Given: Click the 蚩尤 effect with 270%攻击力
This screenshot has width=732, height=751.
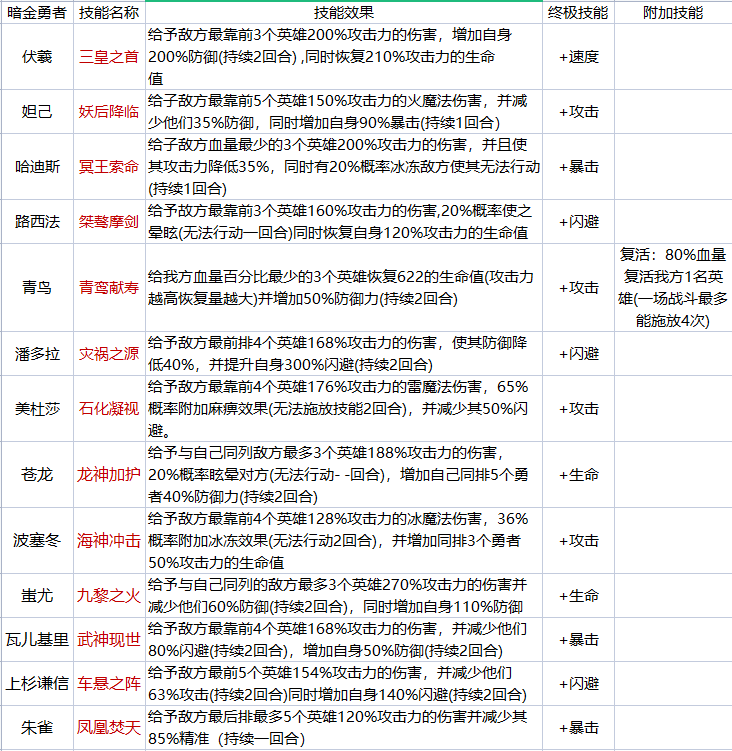Looking at the screenshot, I should 343,595.
